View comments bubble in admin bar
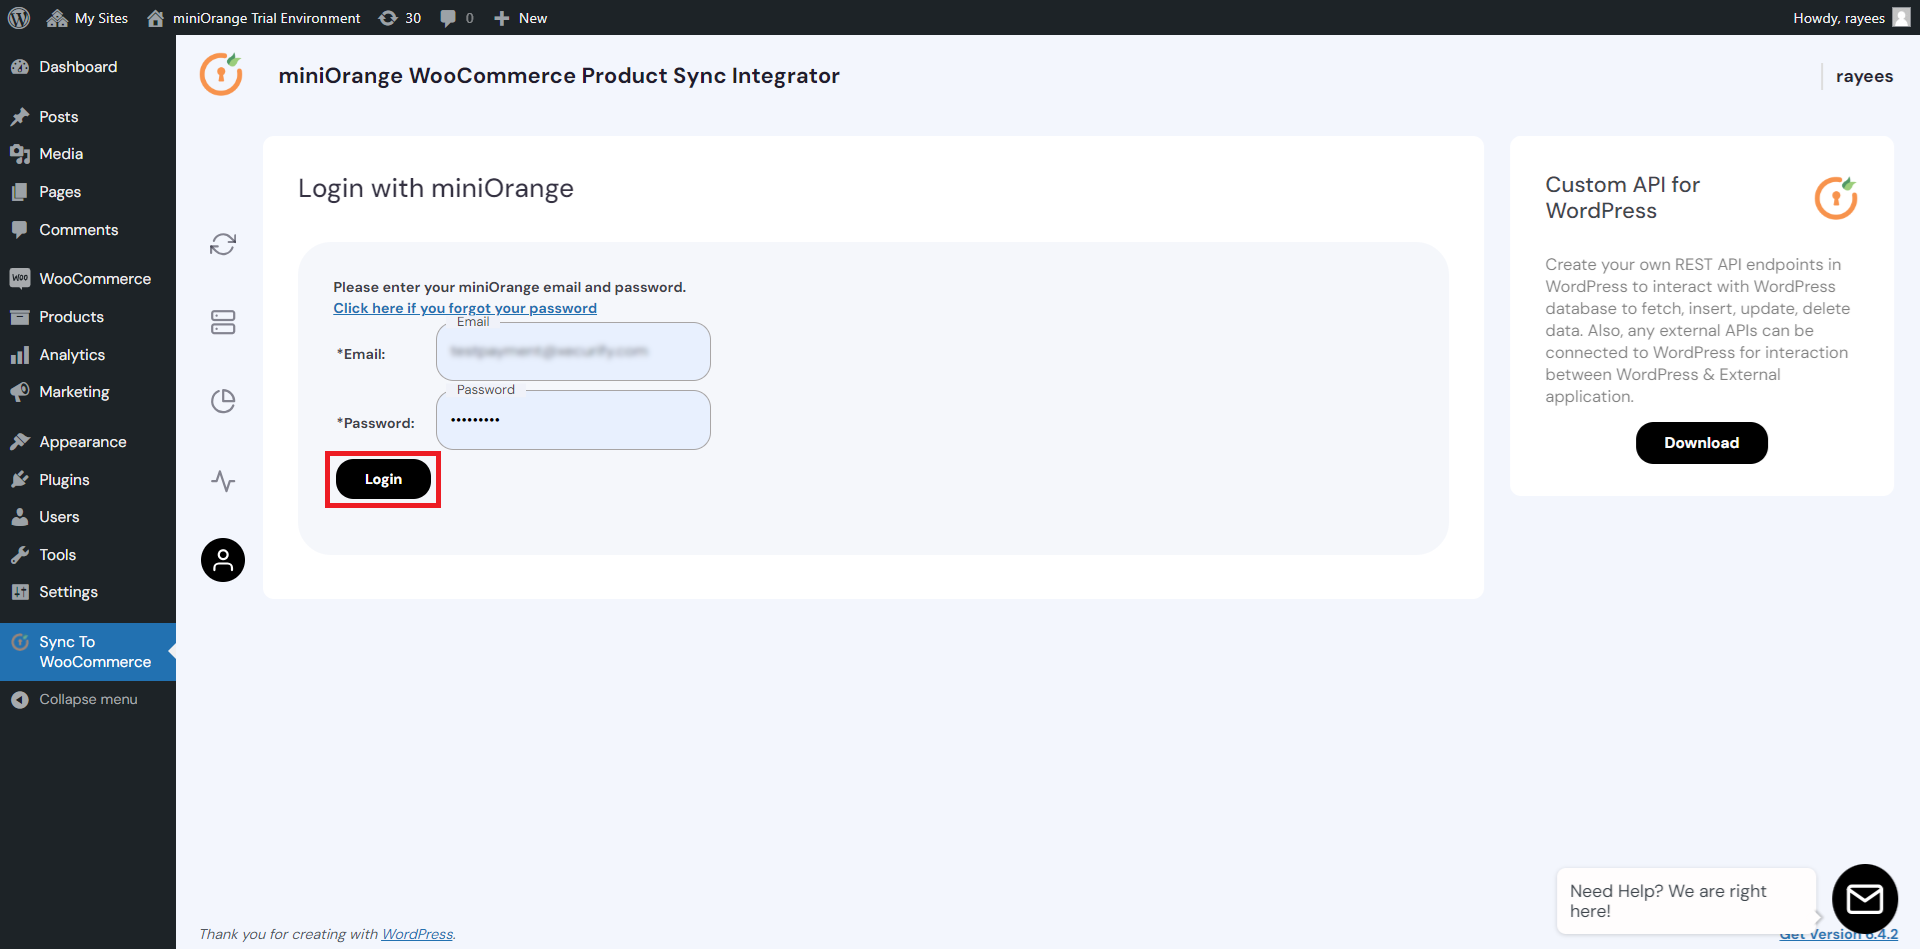1920x949 pixels. pyautogui.click(x=457, y=18)
